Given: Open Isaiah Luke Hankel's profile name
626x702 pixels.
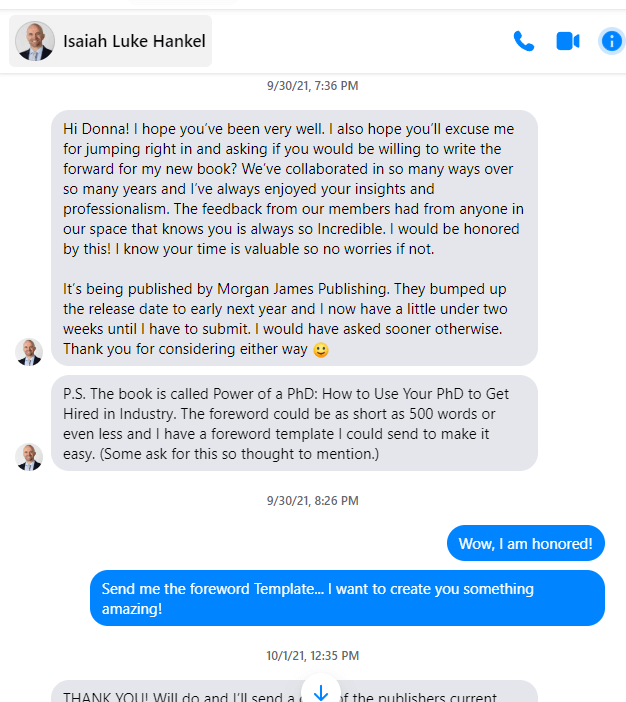Looking at the screenshot, I should tap(134, 41).
